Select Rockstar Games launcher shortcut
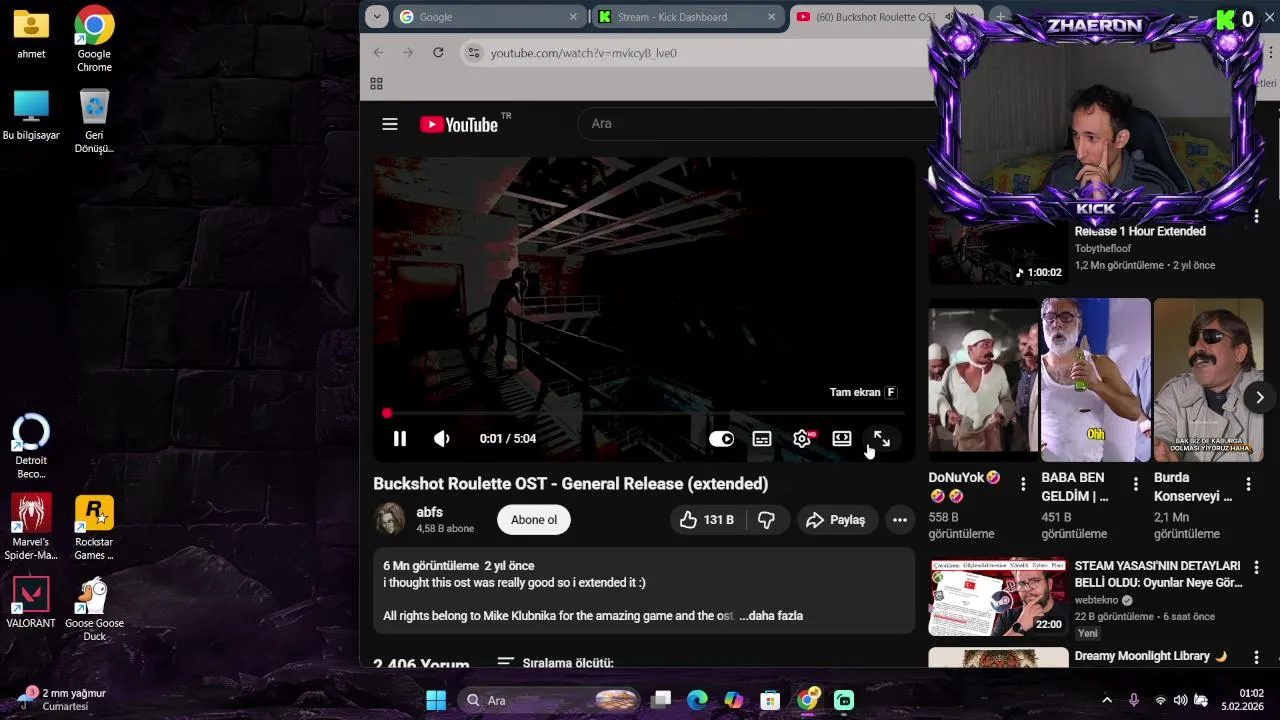1280x720 pixels. pos(94,527)
